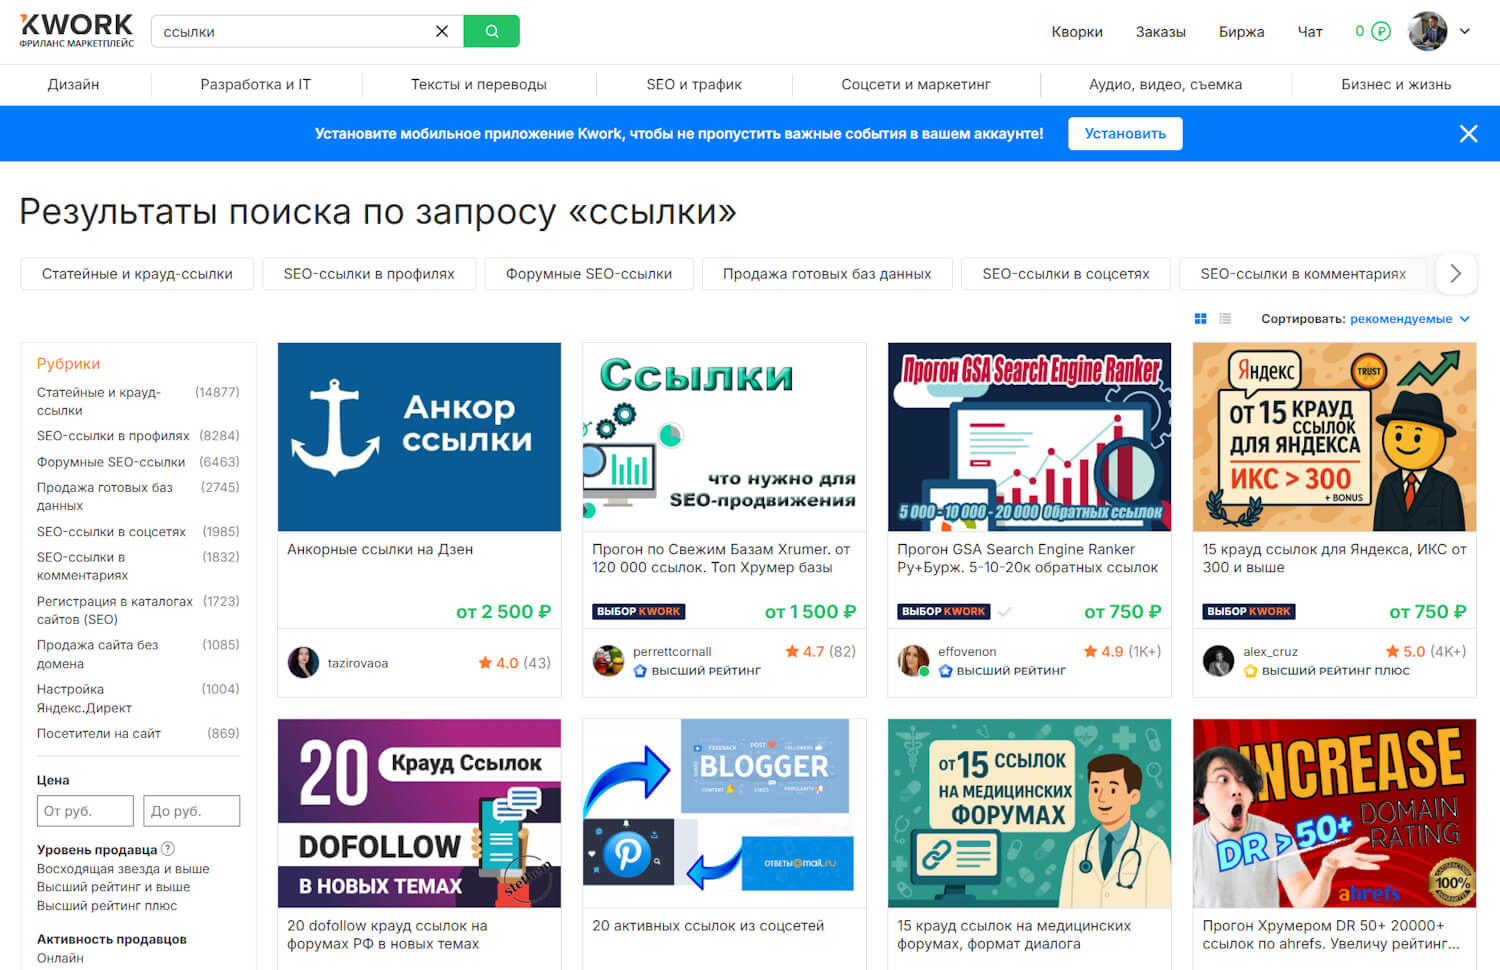
Task: Open the help icon next to Уровень продавца
Action: (x=168, y=849)
